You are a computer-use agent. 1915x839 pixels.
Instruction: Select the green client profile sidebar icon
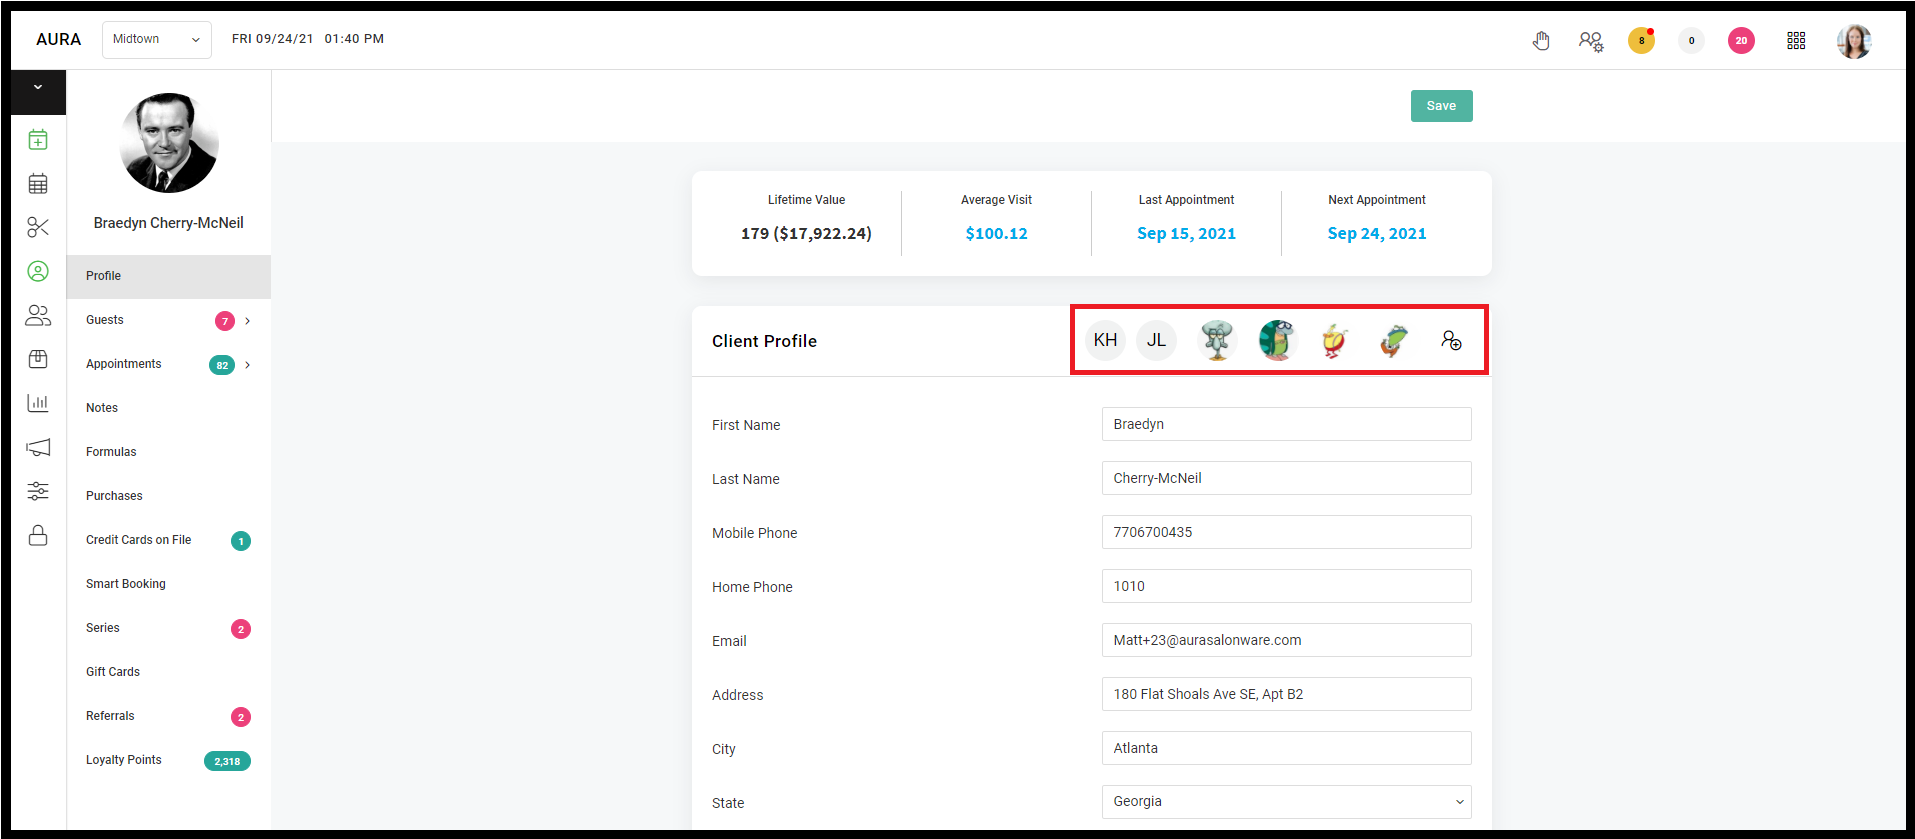pyautogui.click(x=38, y=271)
